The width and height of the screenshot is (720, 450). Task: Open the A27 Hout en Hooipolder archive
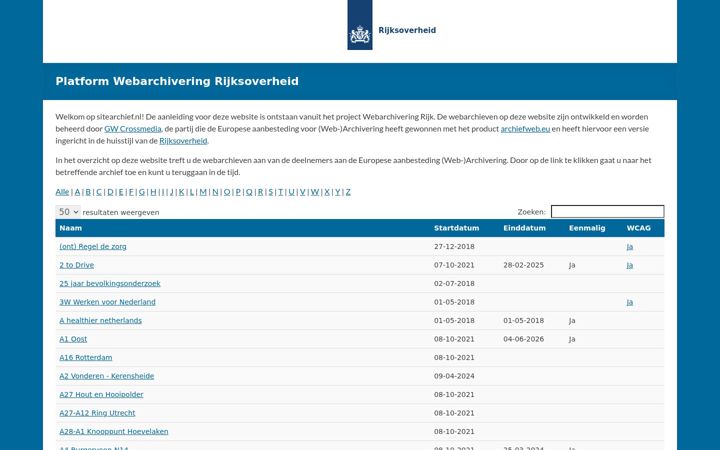tap(101, 394)
